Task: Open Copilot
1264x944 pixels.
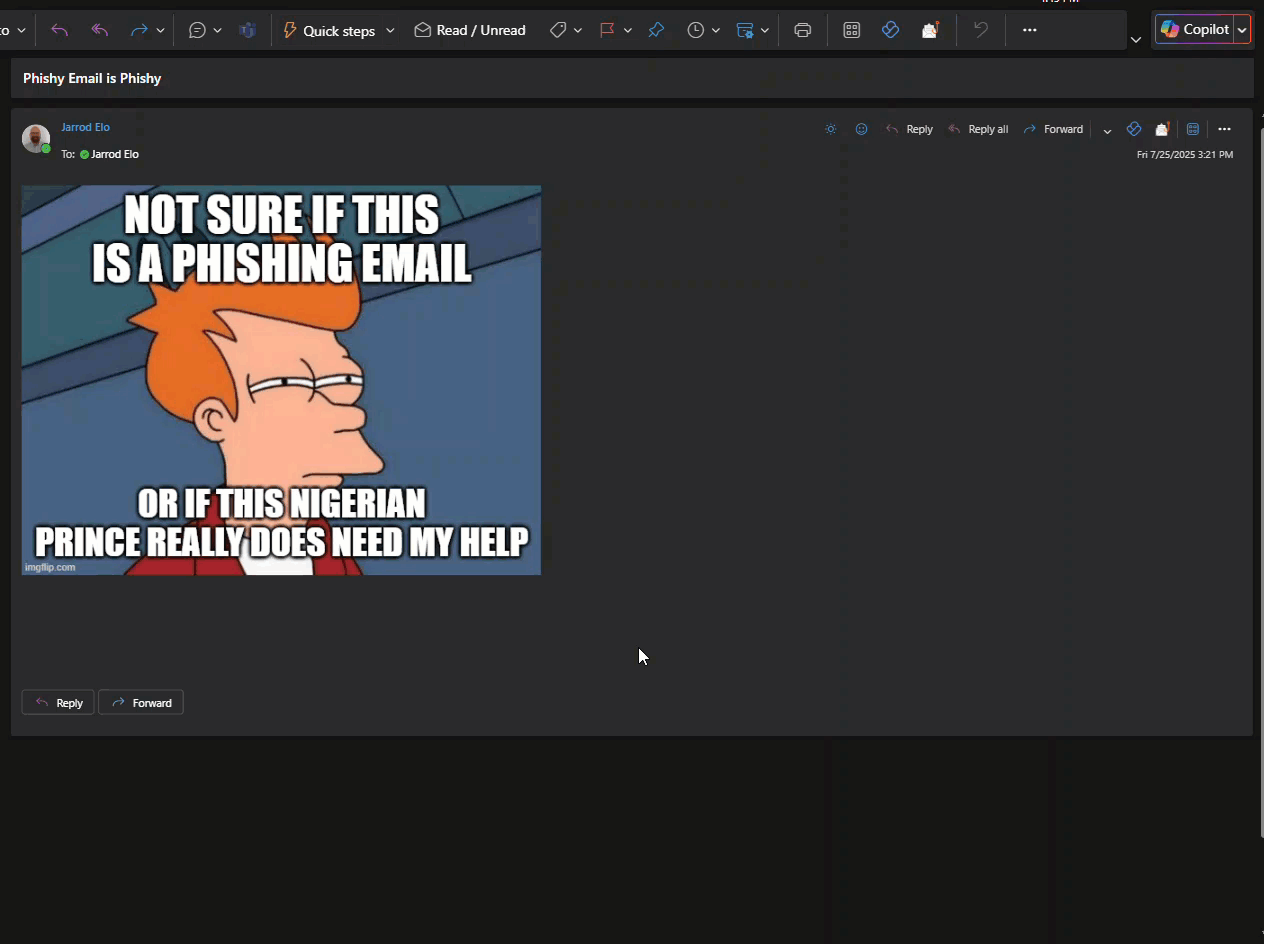Action: click(1195, 29)
